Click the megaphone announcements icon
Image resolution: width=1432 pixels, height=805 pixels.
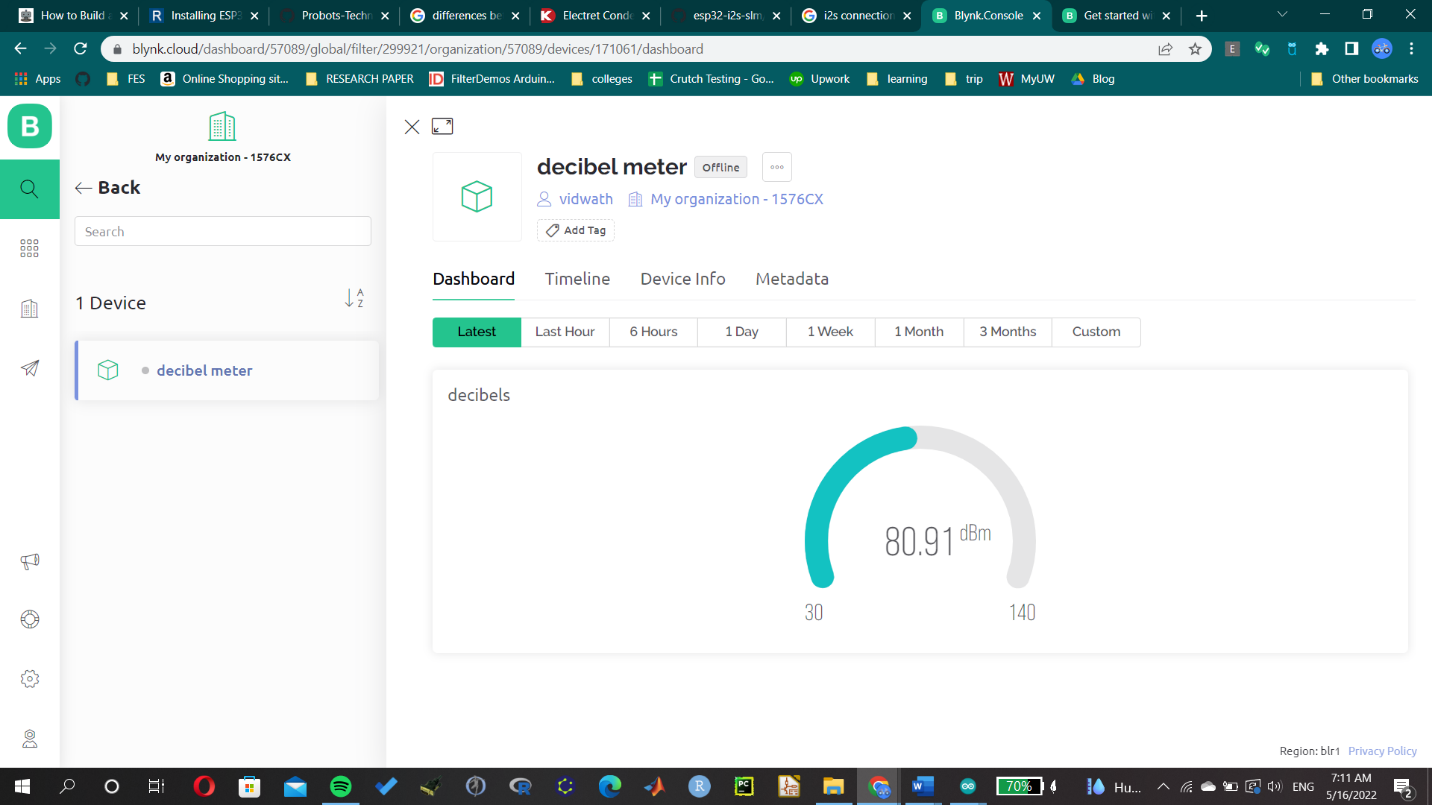pos(30,562)
